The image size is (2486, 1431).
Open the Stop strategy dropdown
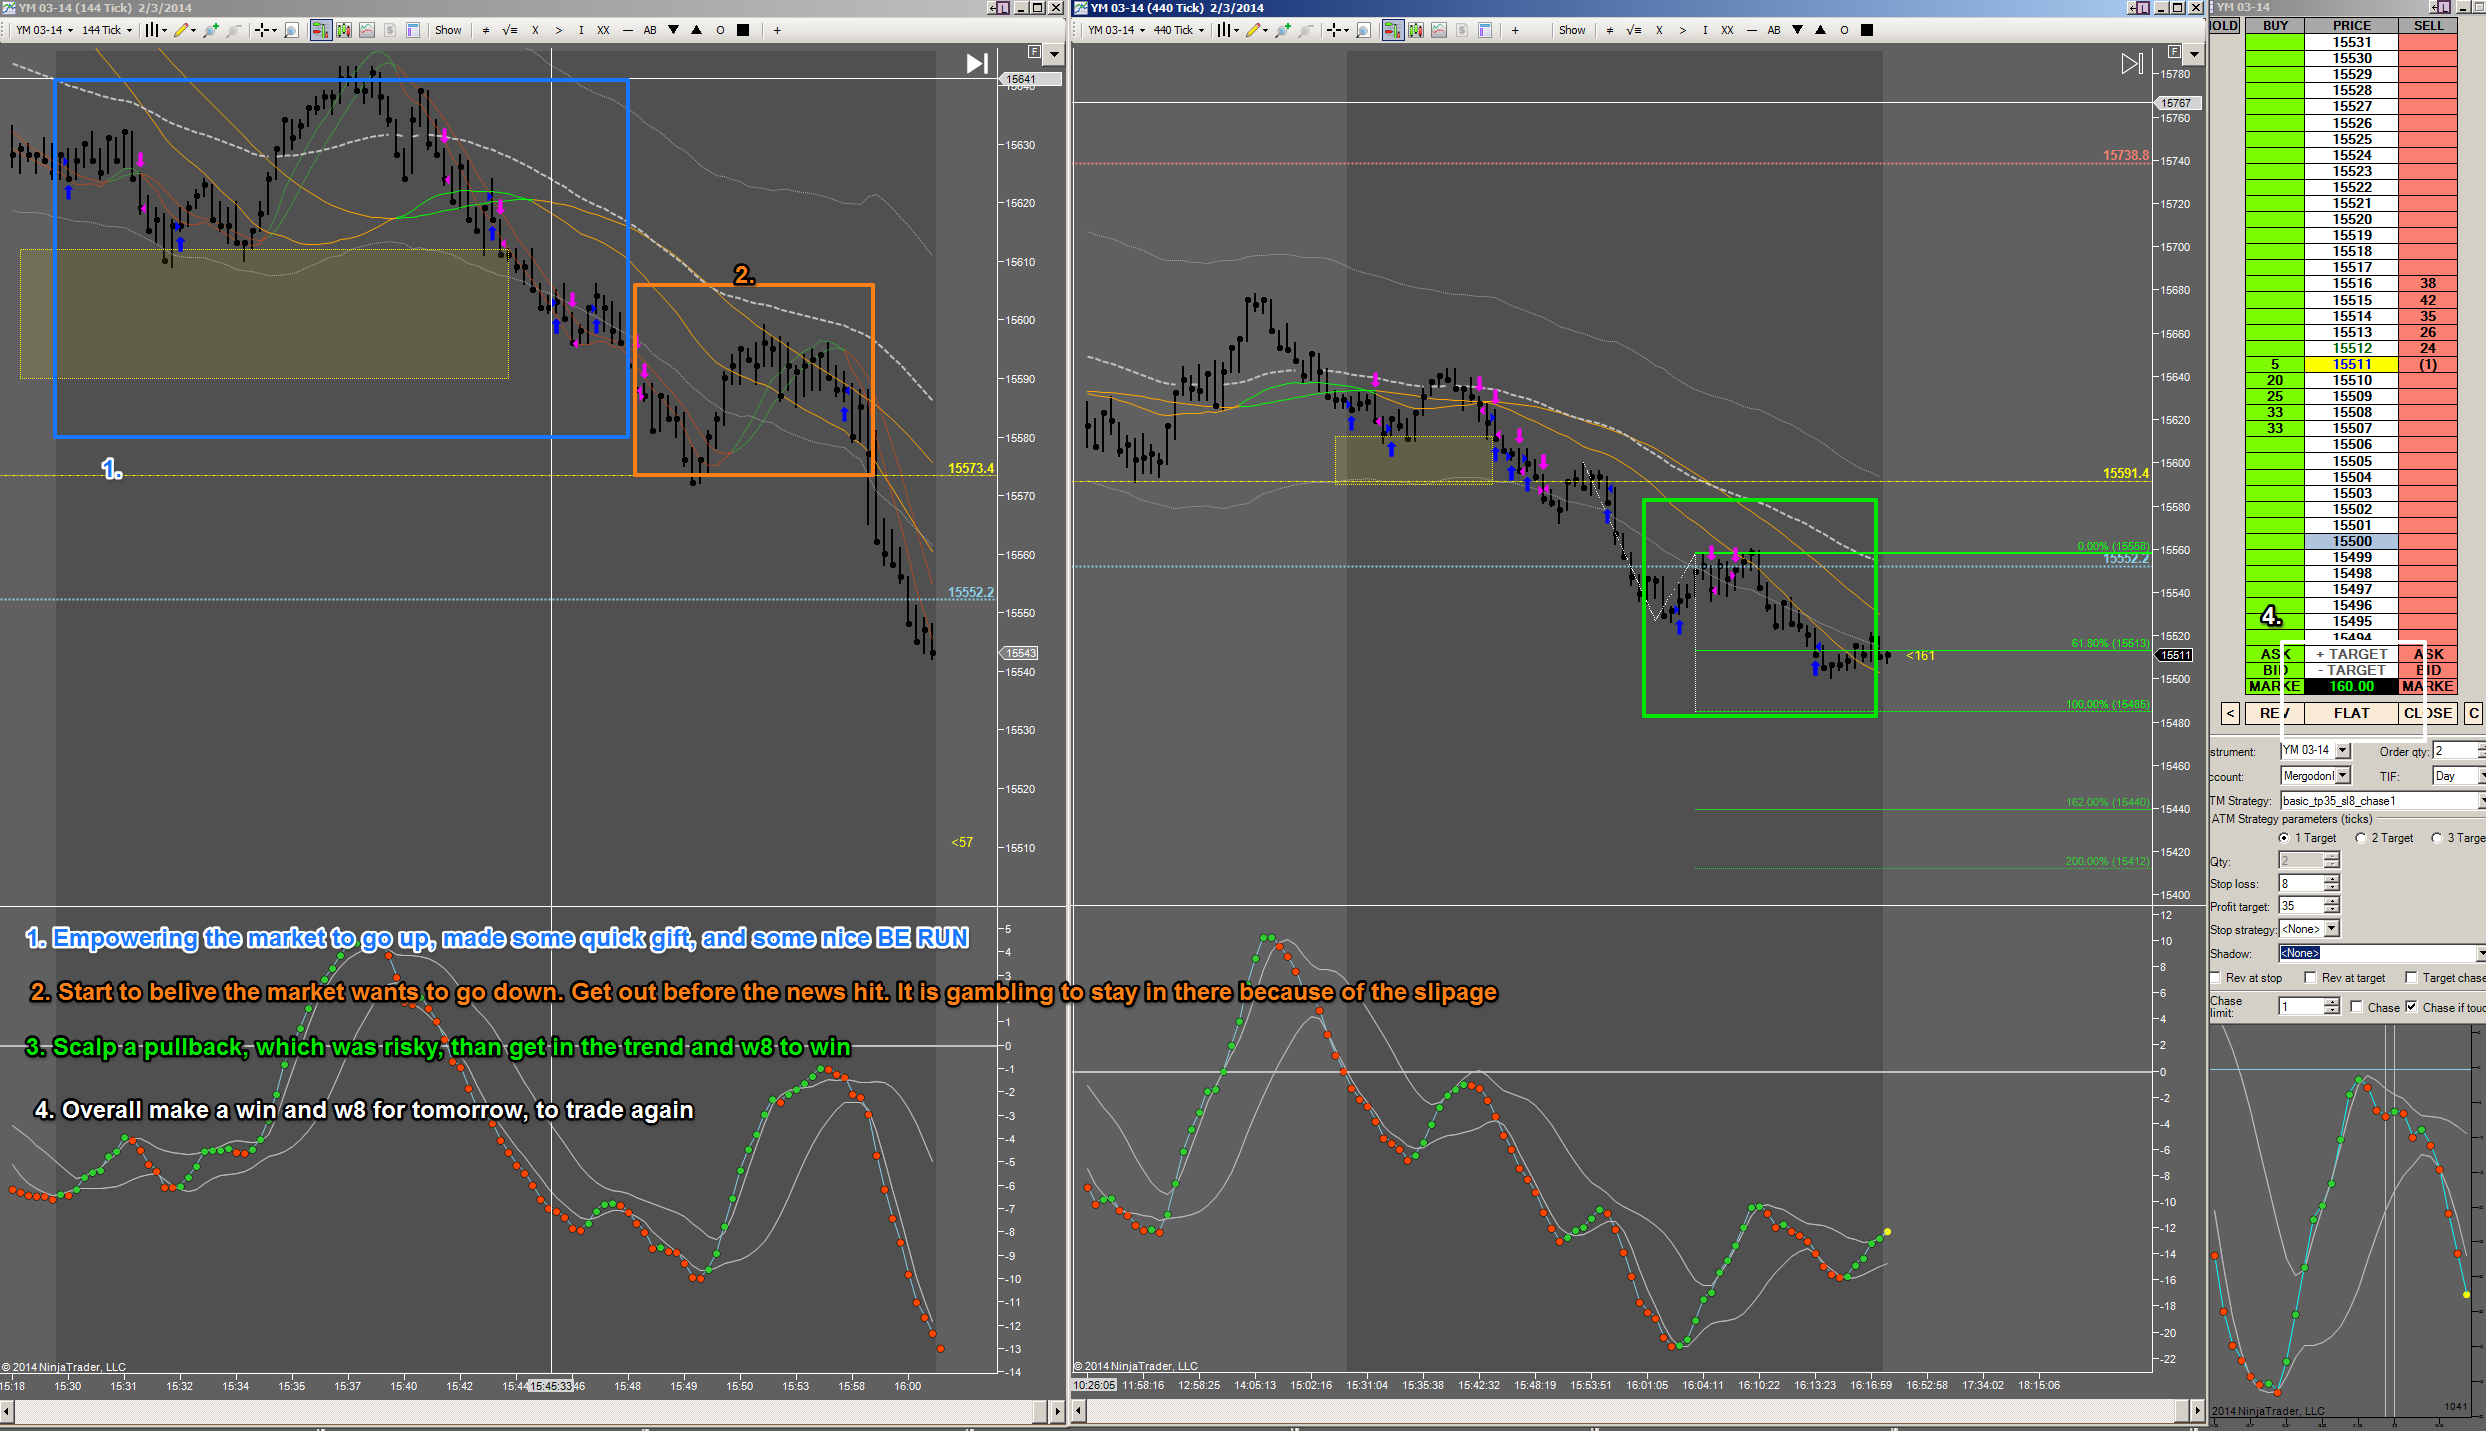tap(2332, 929)
